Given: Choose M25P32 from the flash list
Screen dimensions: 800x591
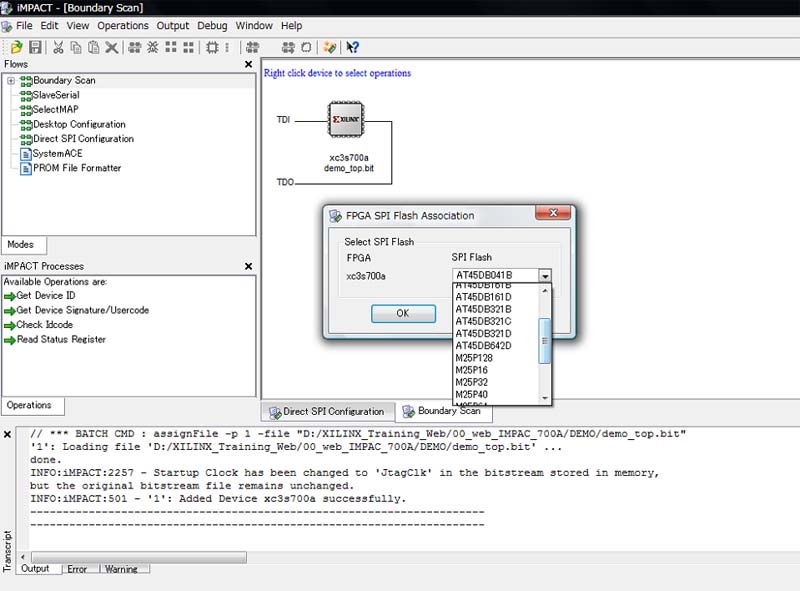Looking at the screenshot, I should [495, 383].
